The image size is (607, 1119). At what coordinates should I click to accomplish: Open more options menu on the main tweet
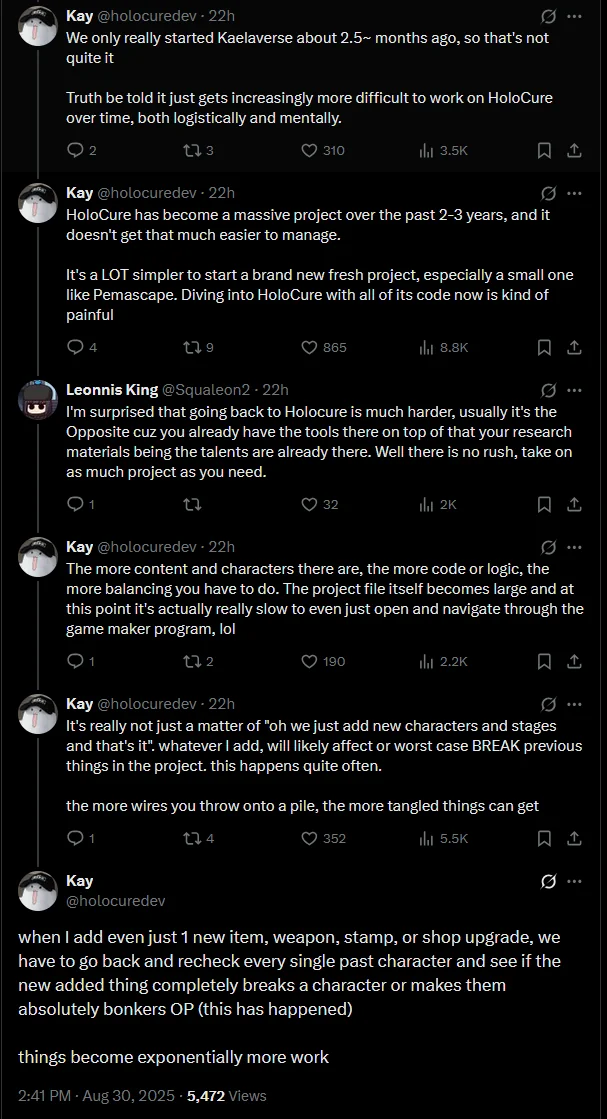click(x=574, y=881)
